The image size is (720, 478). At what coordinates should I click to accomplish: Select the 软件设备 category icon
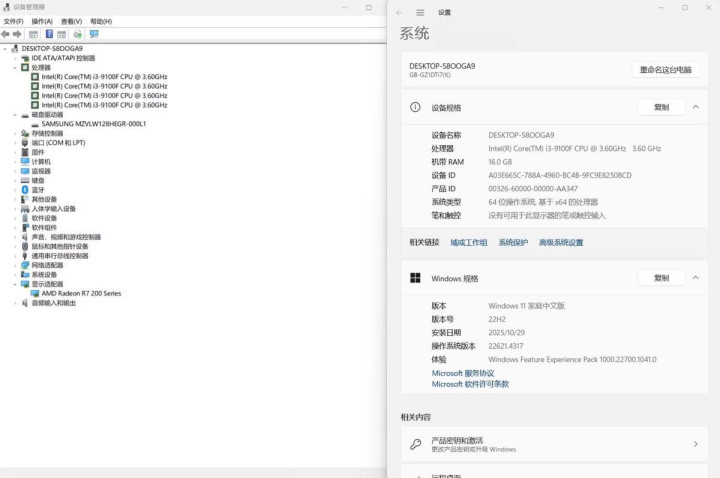point(25,218)
